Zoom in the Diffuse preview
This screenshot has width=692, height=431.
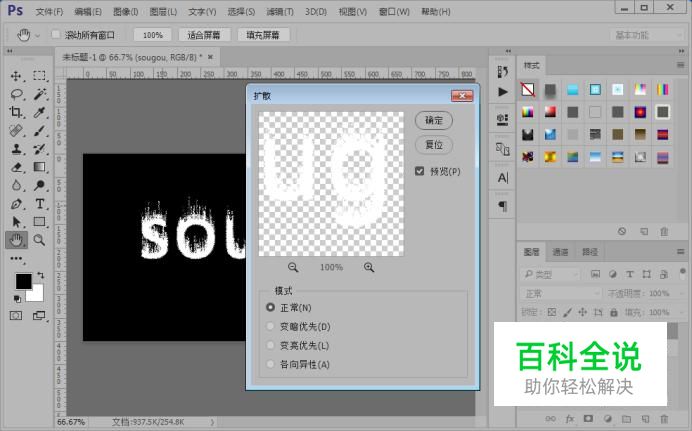tap(369, 267)
